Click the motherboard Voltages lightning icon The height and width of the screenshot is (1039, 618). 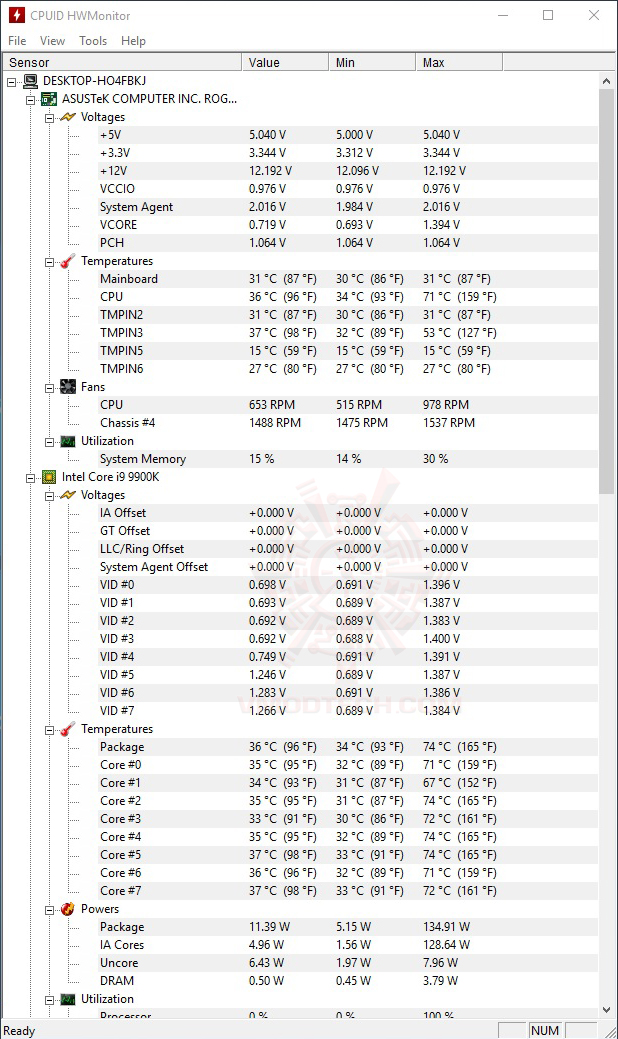(68, 117)
